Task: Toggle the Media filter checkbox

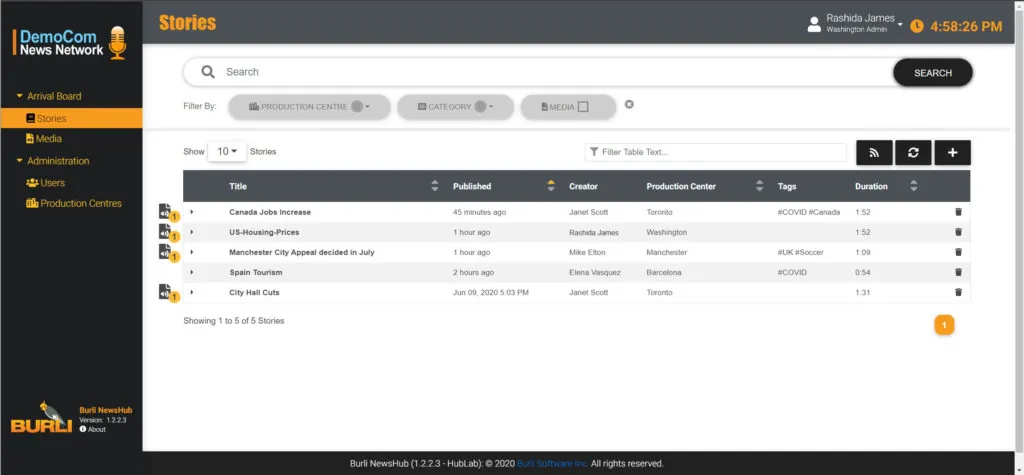Action: click(x=583, y=107)
